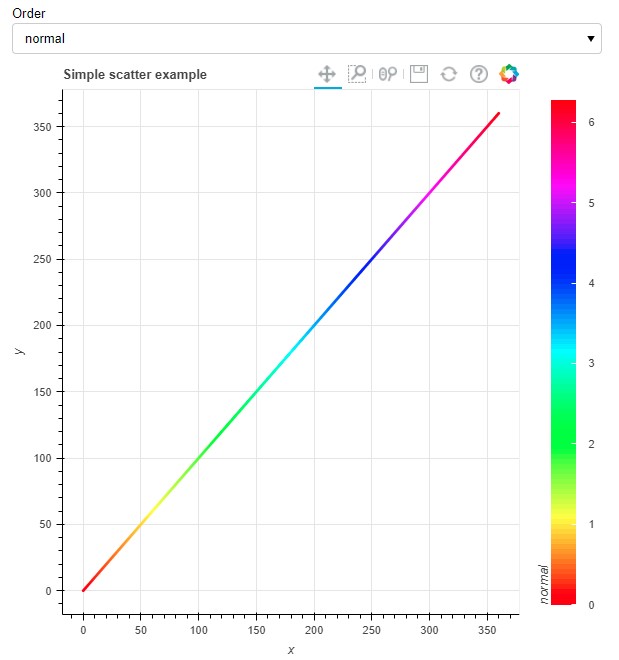The width and height of the screenshot is (619, 660).
Task: Click the Order dropdown arrow
Action: [x=591, y=39]
